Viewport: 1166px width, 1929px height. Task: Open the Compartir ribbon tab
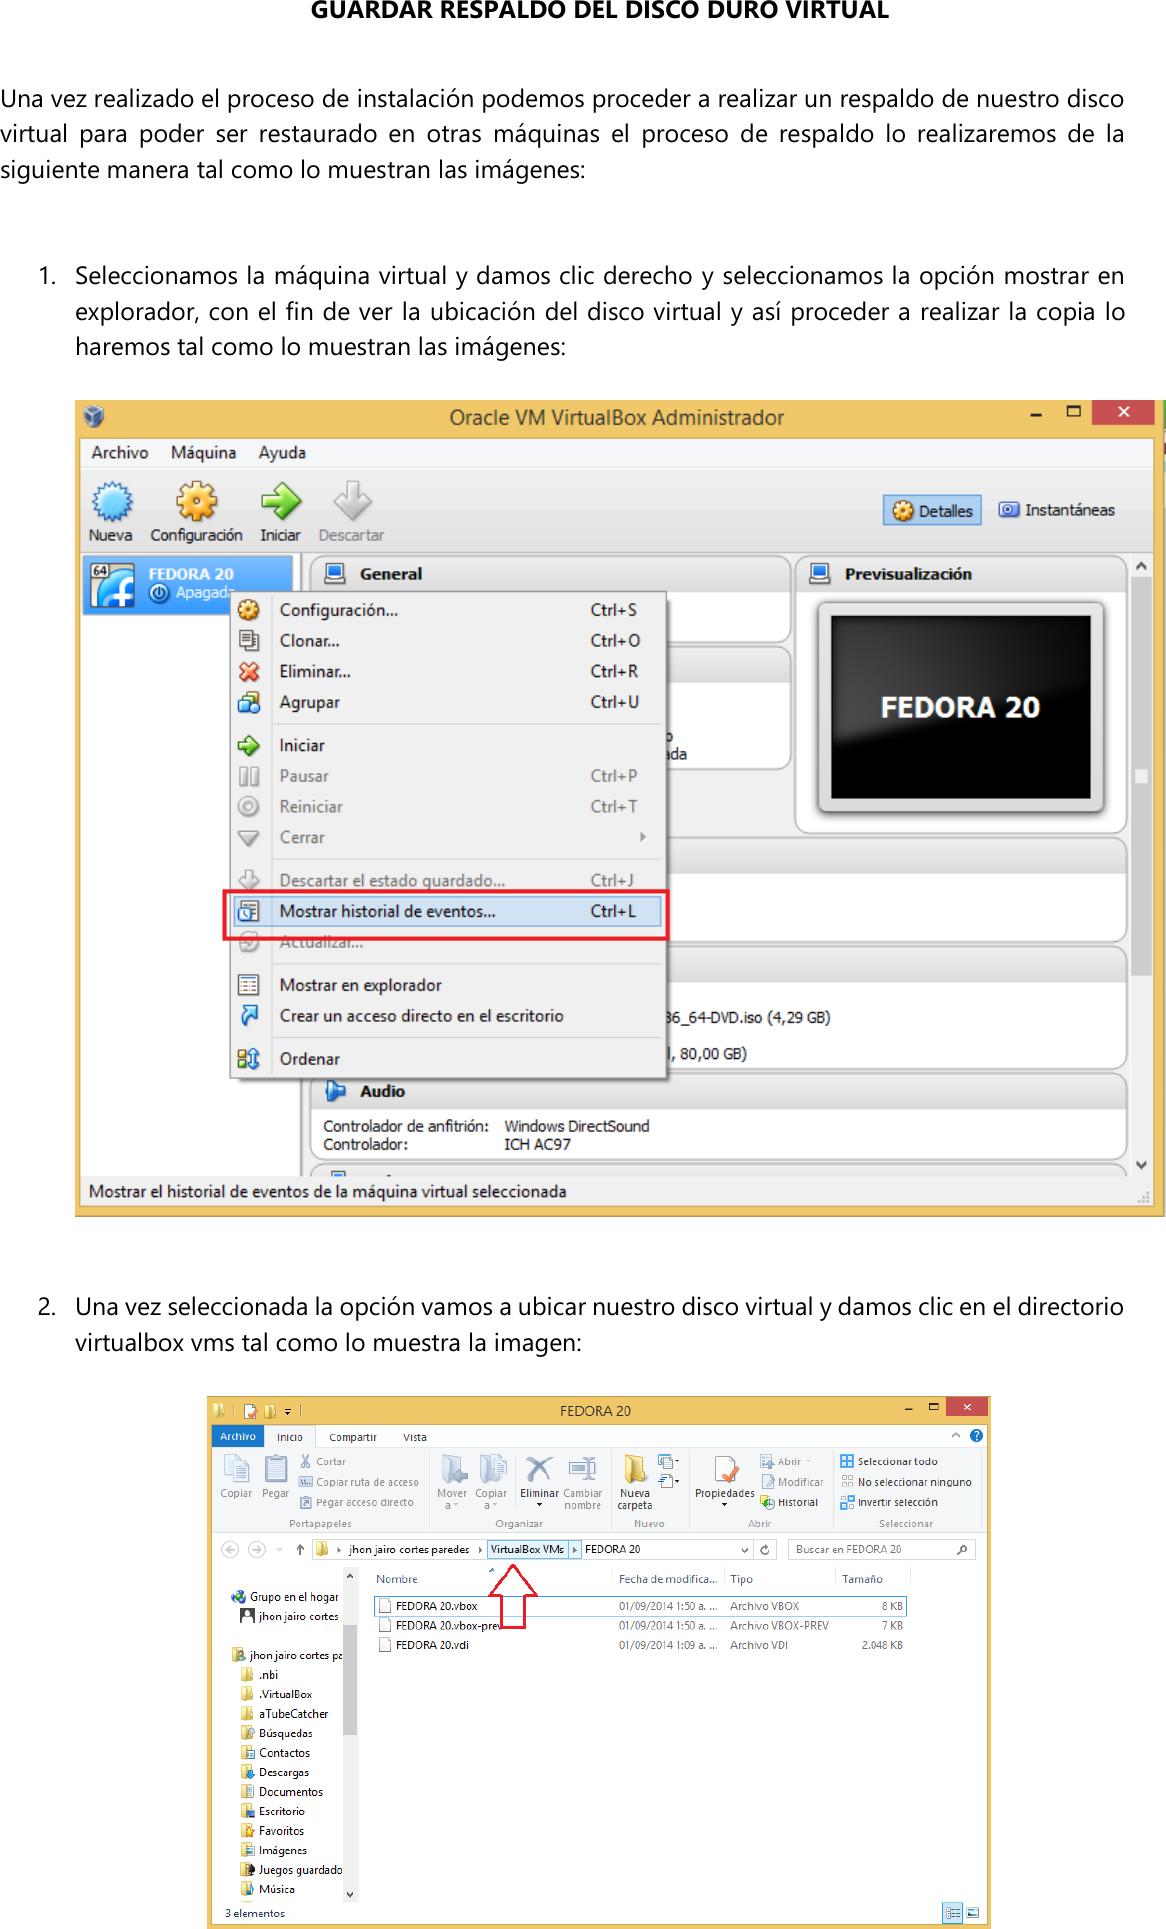(x=353, y=1437)
